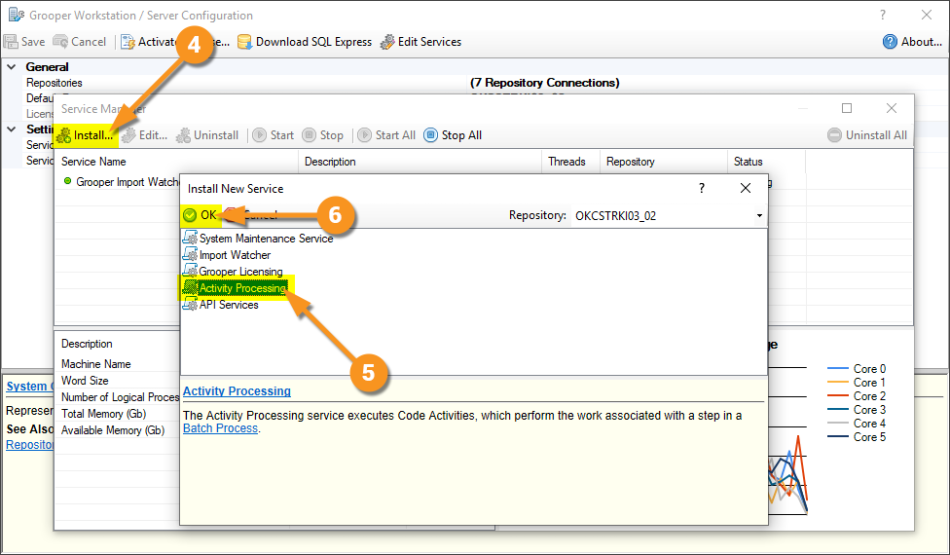Click OK in Install New Service dialog

tap(201, 215)
